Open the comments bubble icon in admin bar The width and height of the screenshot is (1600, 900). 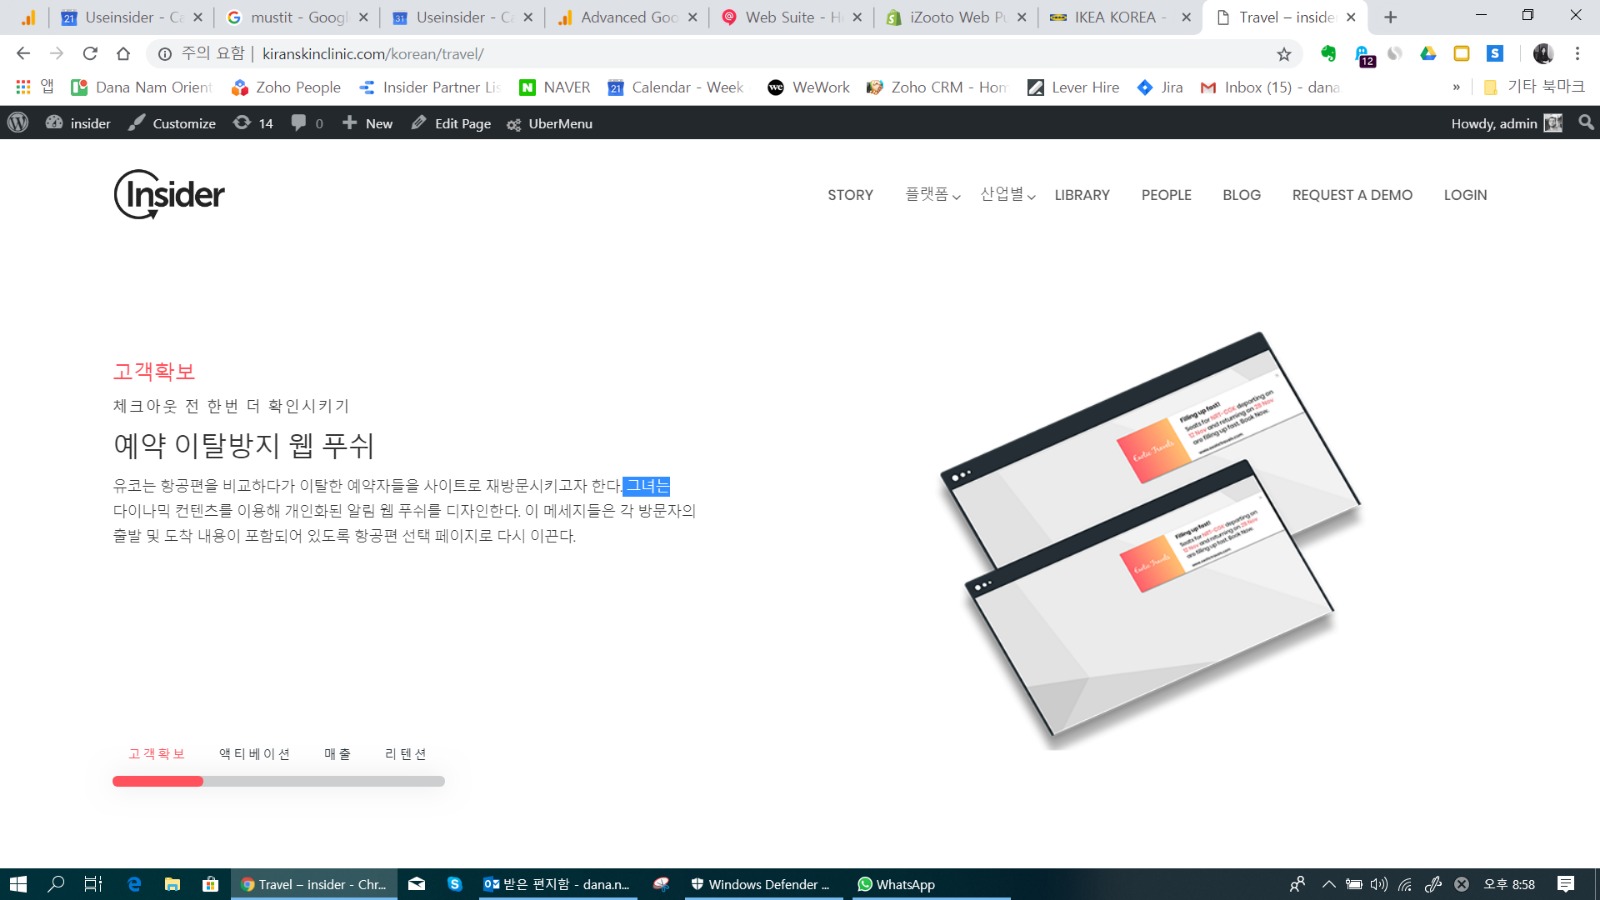[299, 123]
